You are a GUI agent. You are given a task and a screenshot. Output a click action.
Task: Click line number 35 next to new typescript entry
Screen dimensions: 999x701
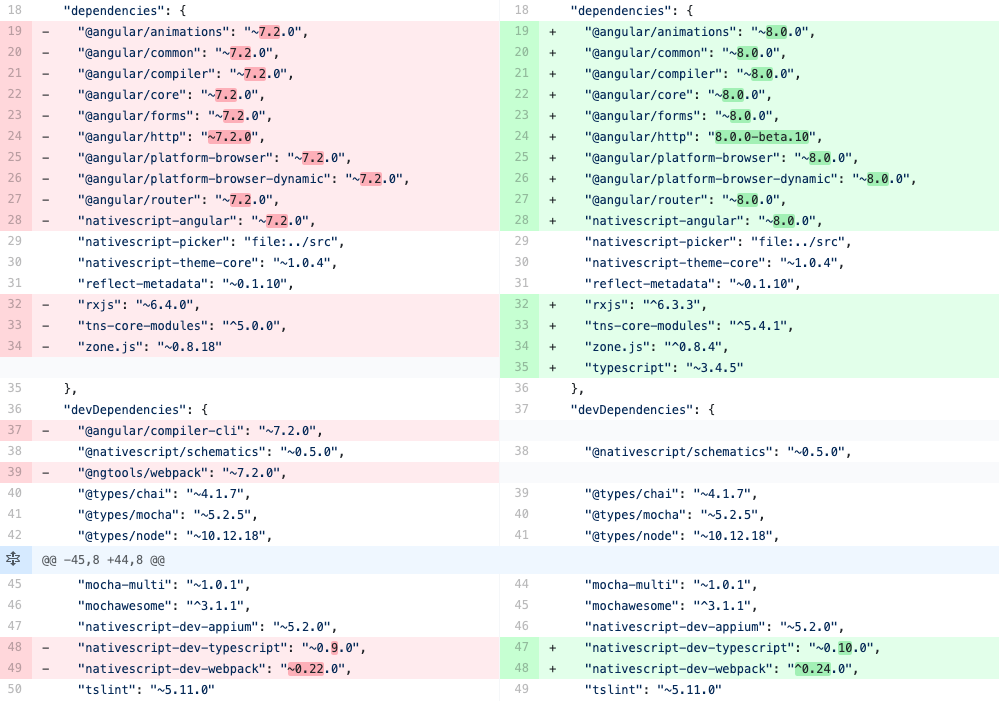point(521,367)
